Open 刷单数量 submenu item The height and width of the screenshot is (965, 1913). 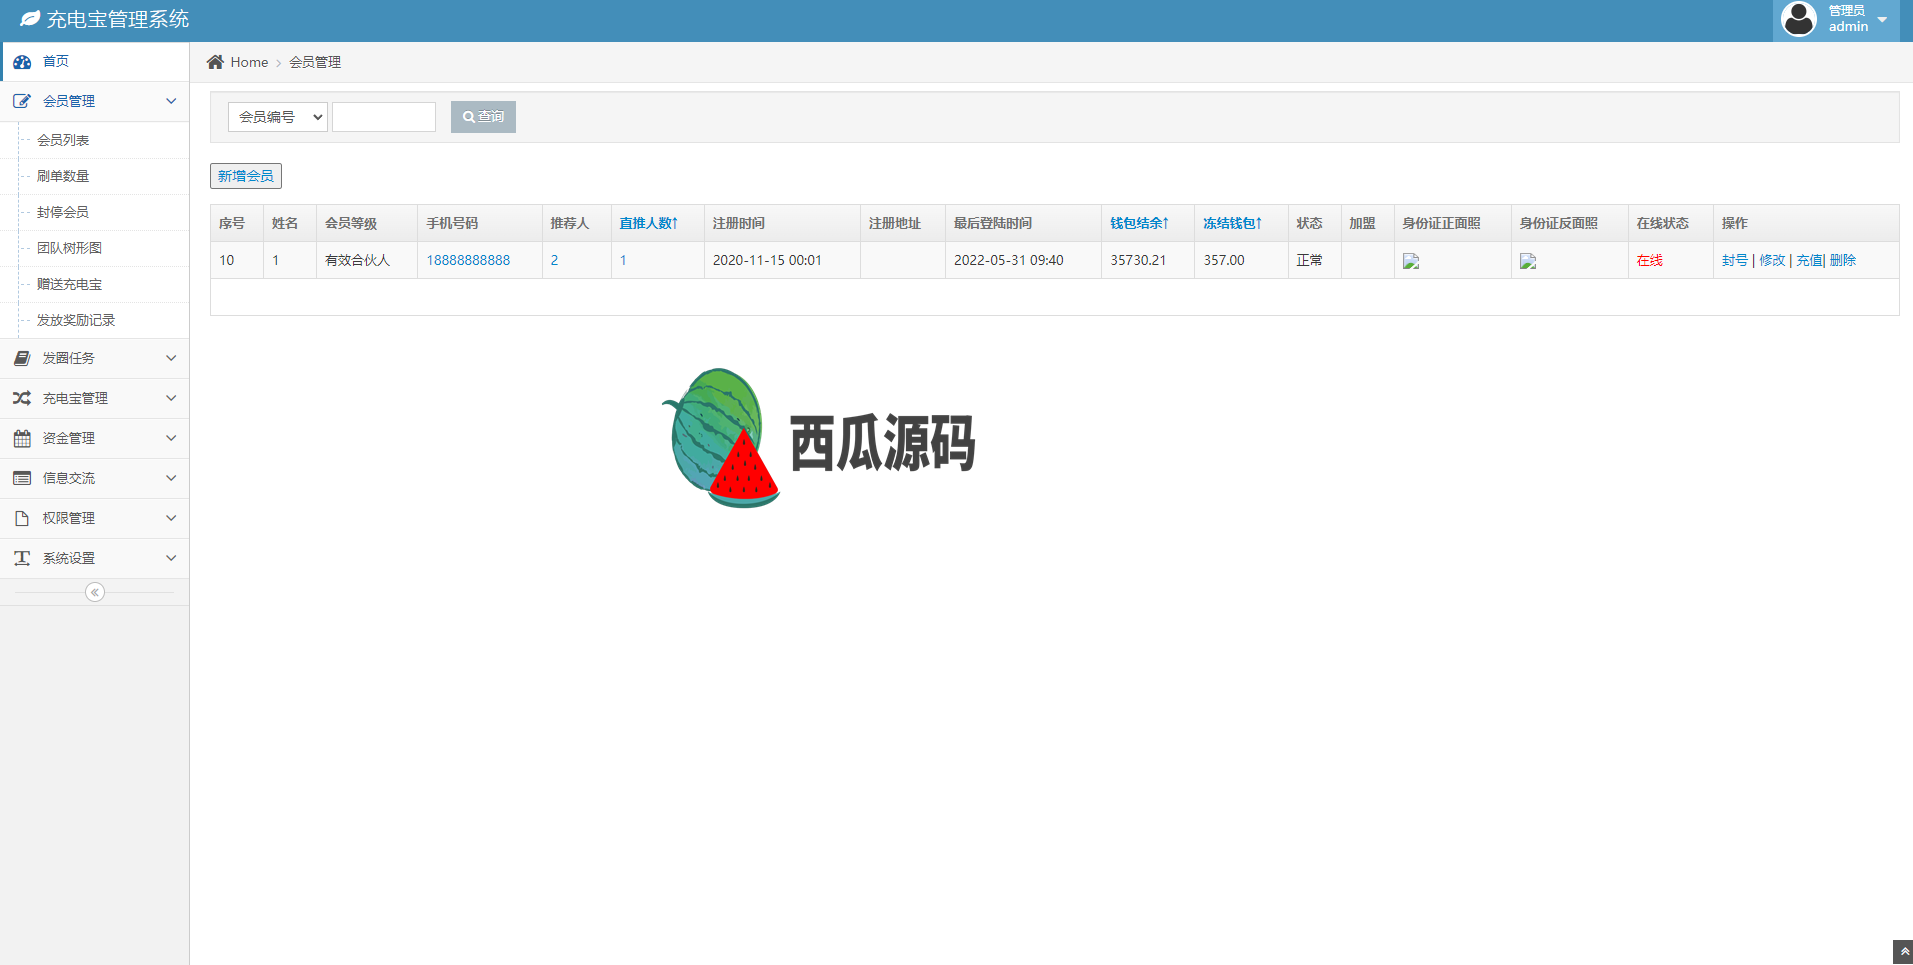(x=63, y=176)
